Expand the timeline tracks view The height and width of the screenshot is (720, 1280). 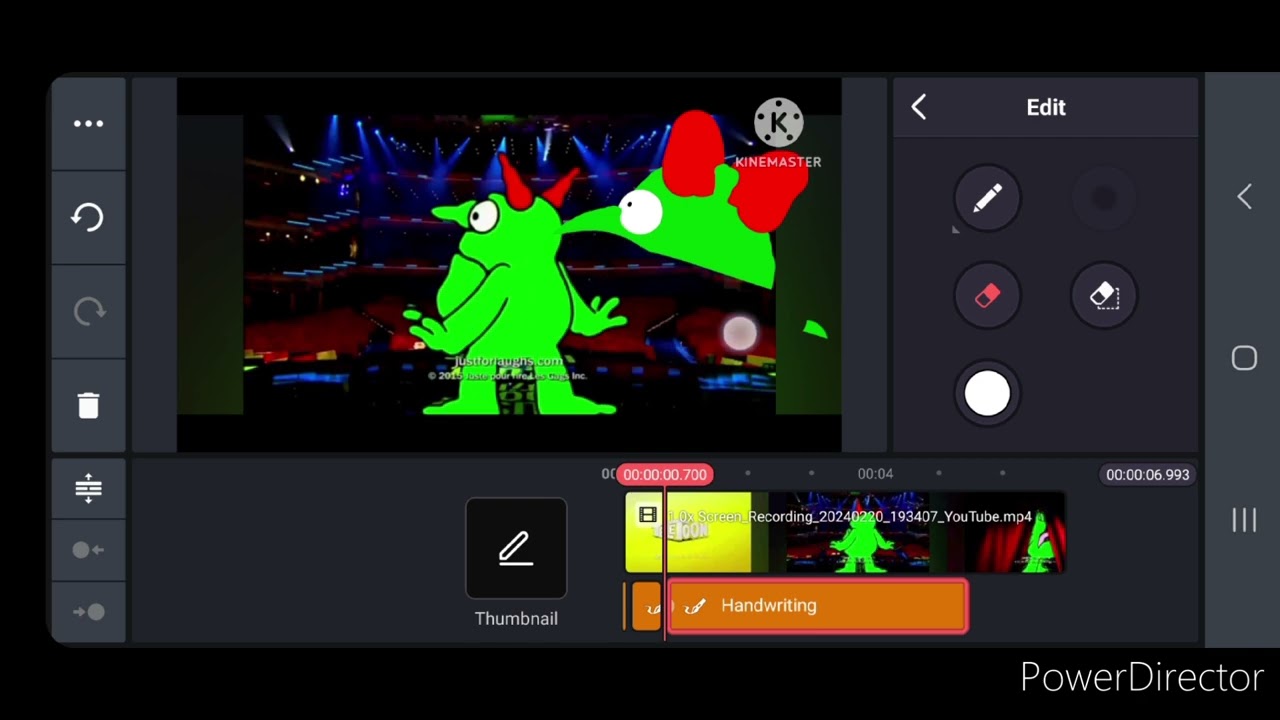pos(88,488)
